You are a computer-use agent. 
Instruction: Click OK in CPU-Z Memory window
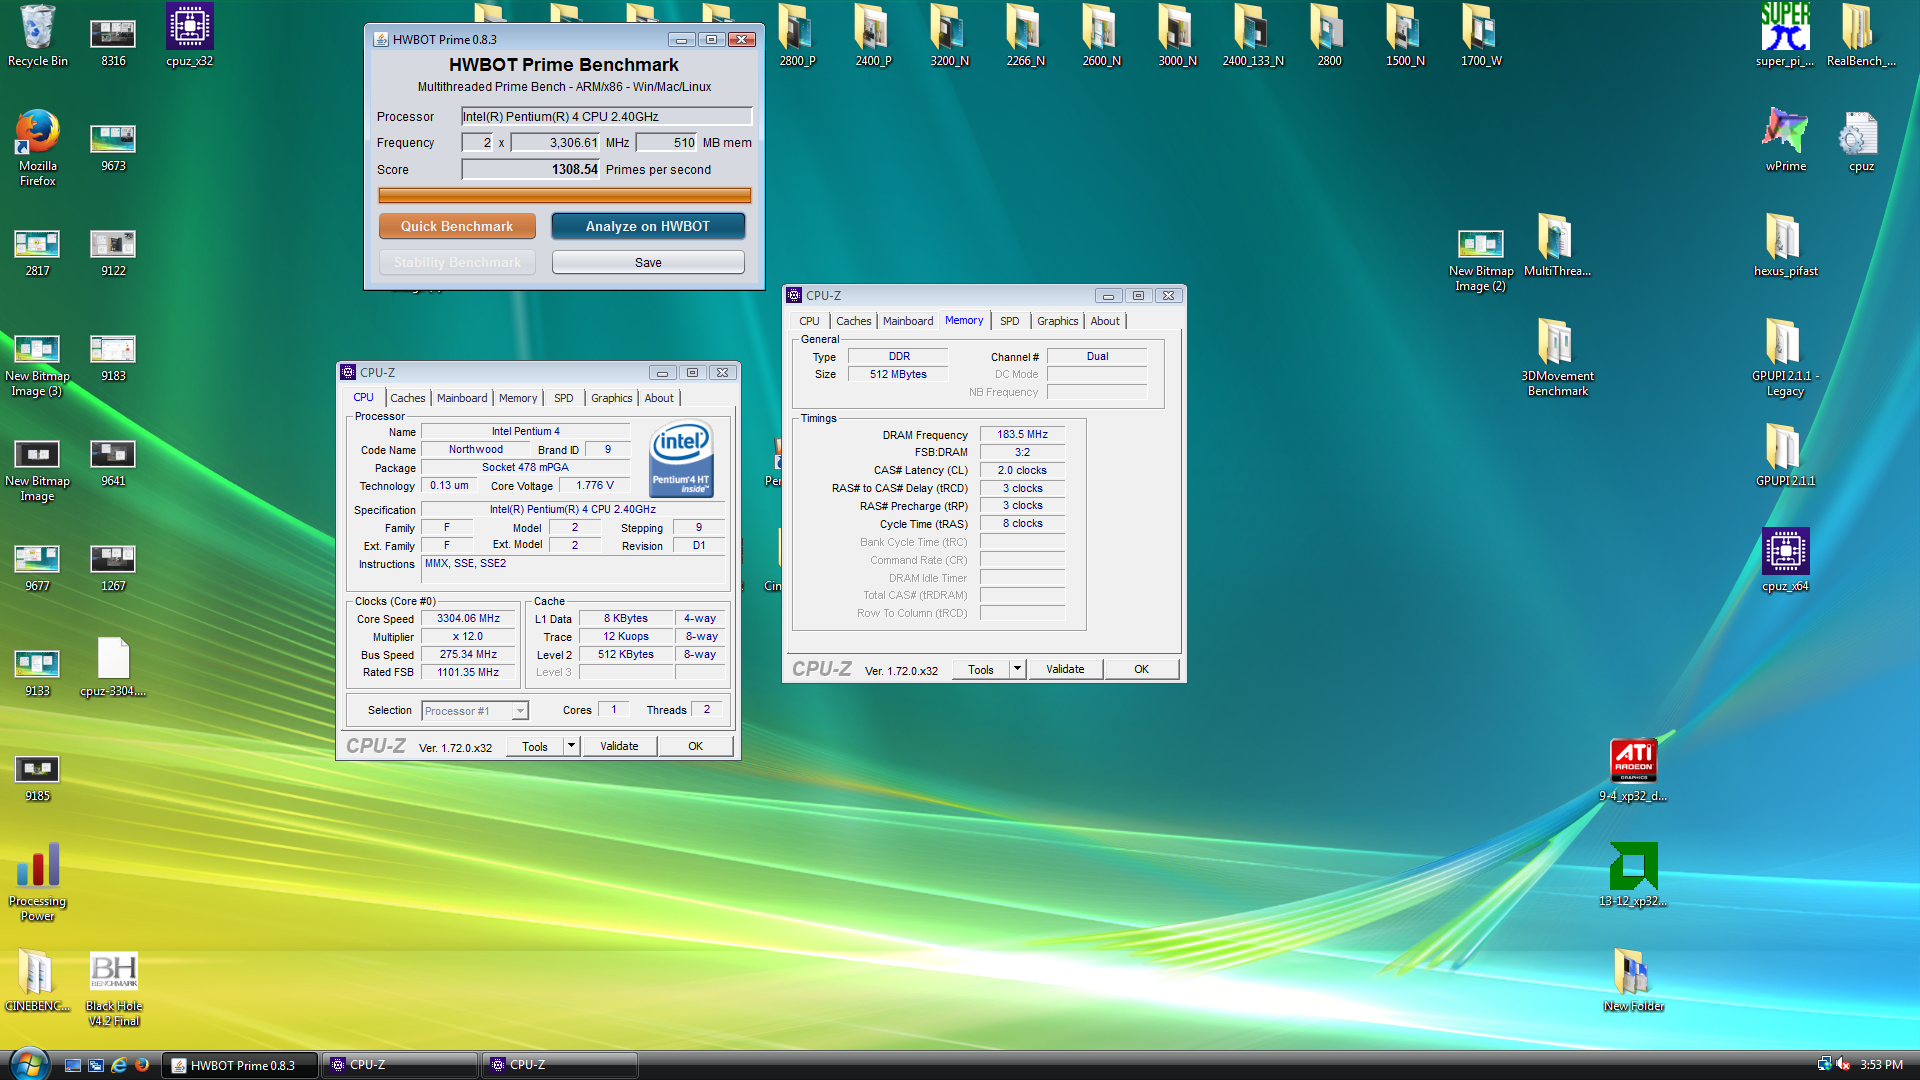(1141, 669)
